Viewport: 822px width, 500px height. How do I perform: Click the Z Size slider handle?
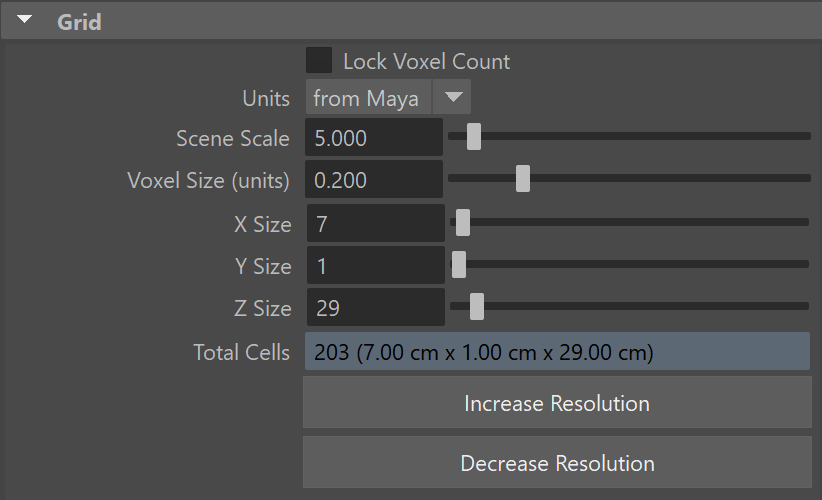click(477, 307)
